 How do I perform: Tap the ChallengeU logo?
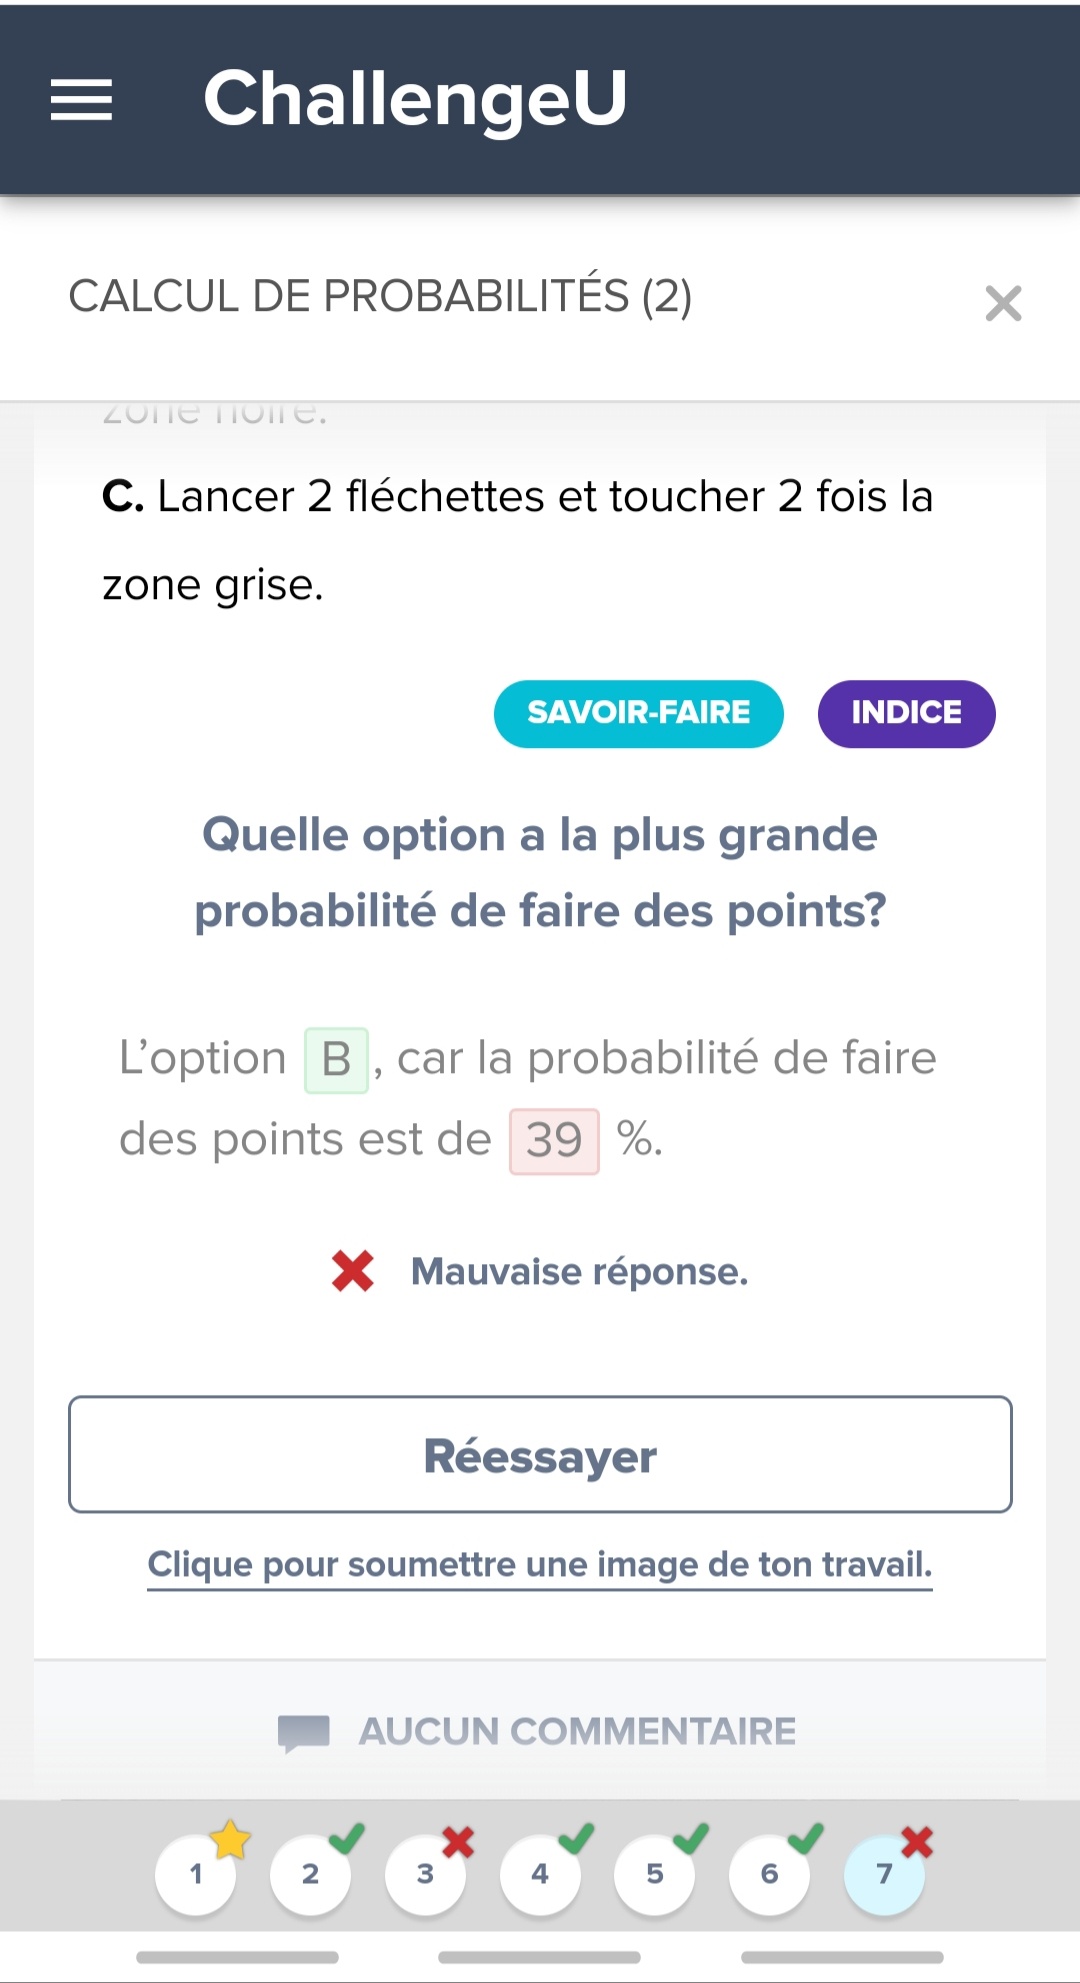point(415,99)
